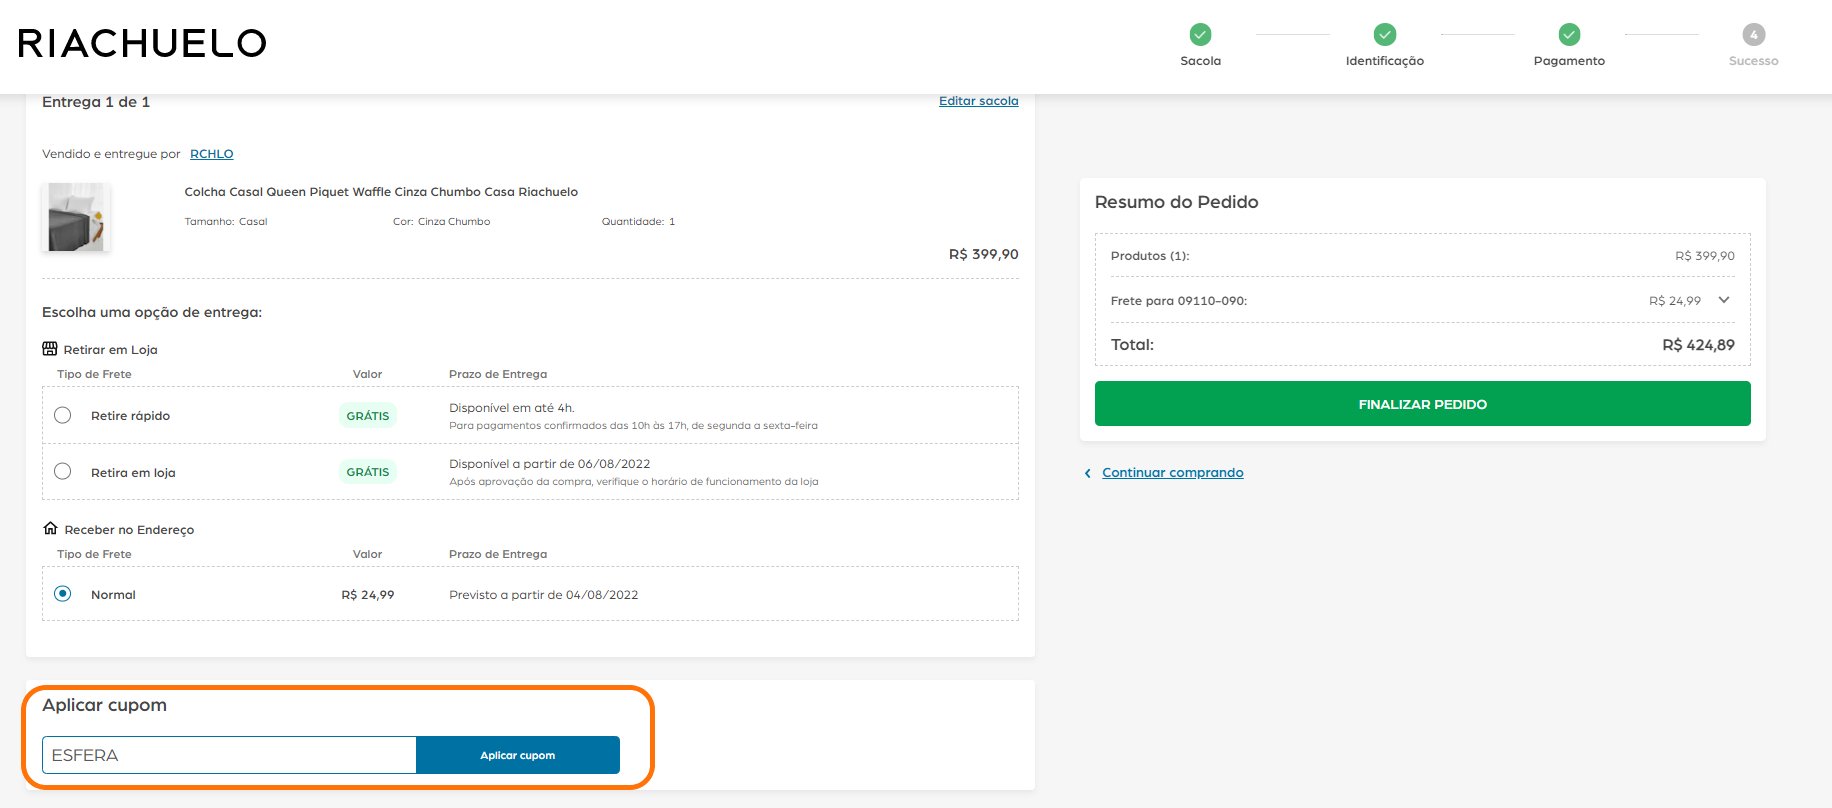
Task: Click the FINALIZAR PEDIDO button
Action: [x=1422, y=404]
